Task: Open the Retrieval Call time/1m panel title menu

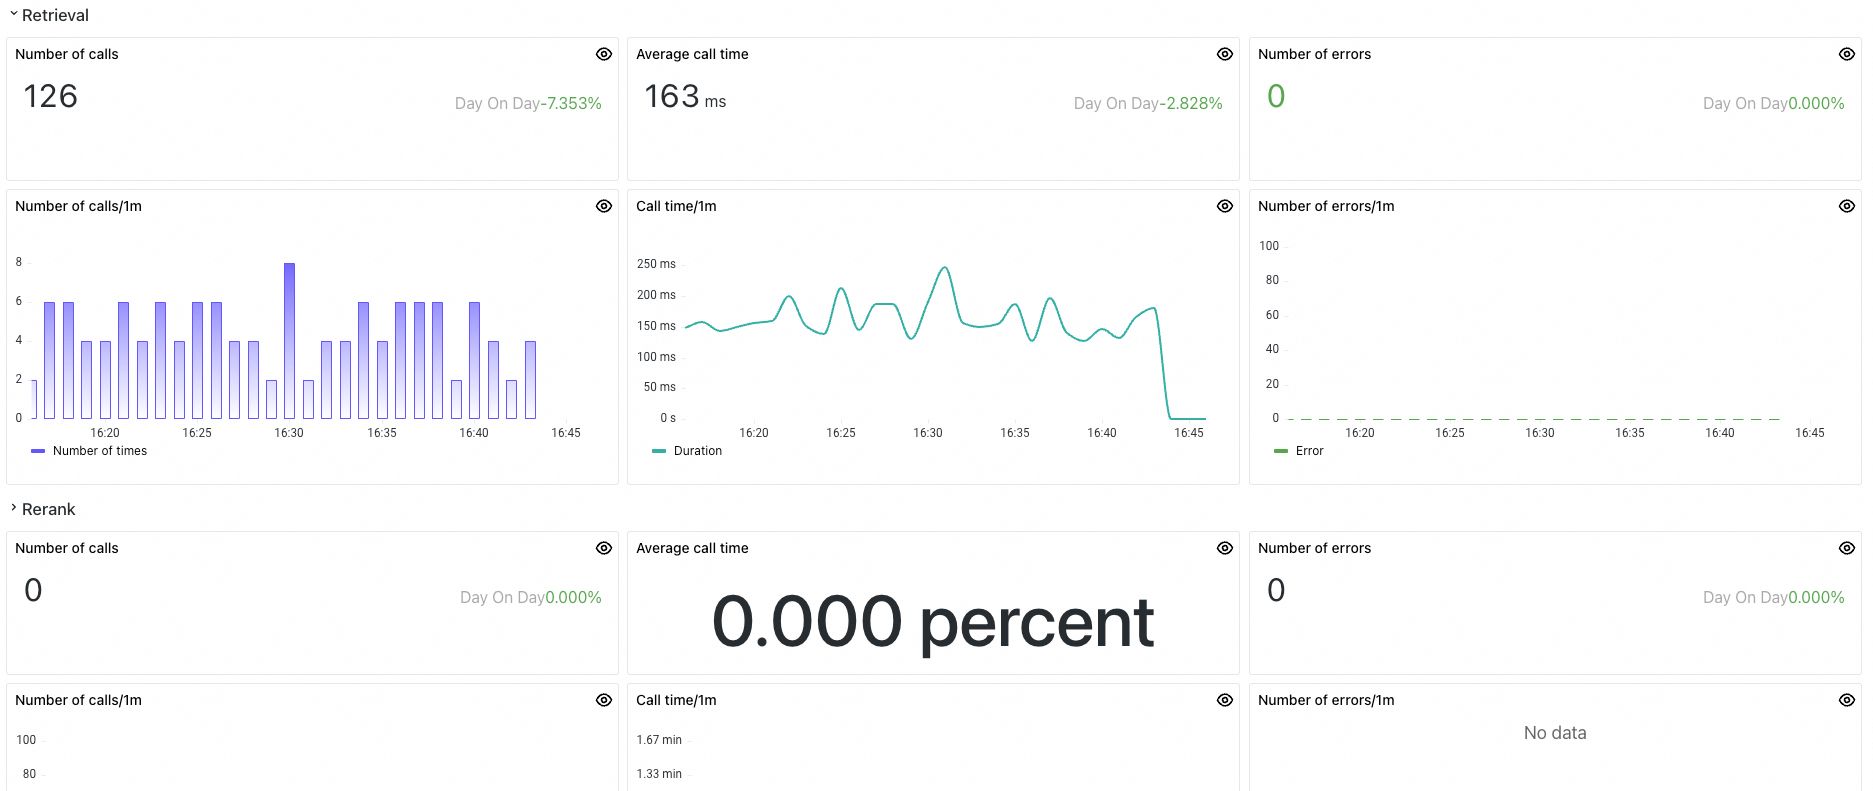Action: [x=676, y=206]
